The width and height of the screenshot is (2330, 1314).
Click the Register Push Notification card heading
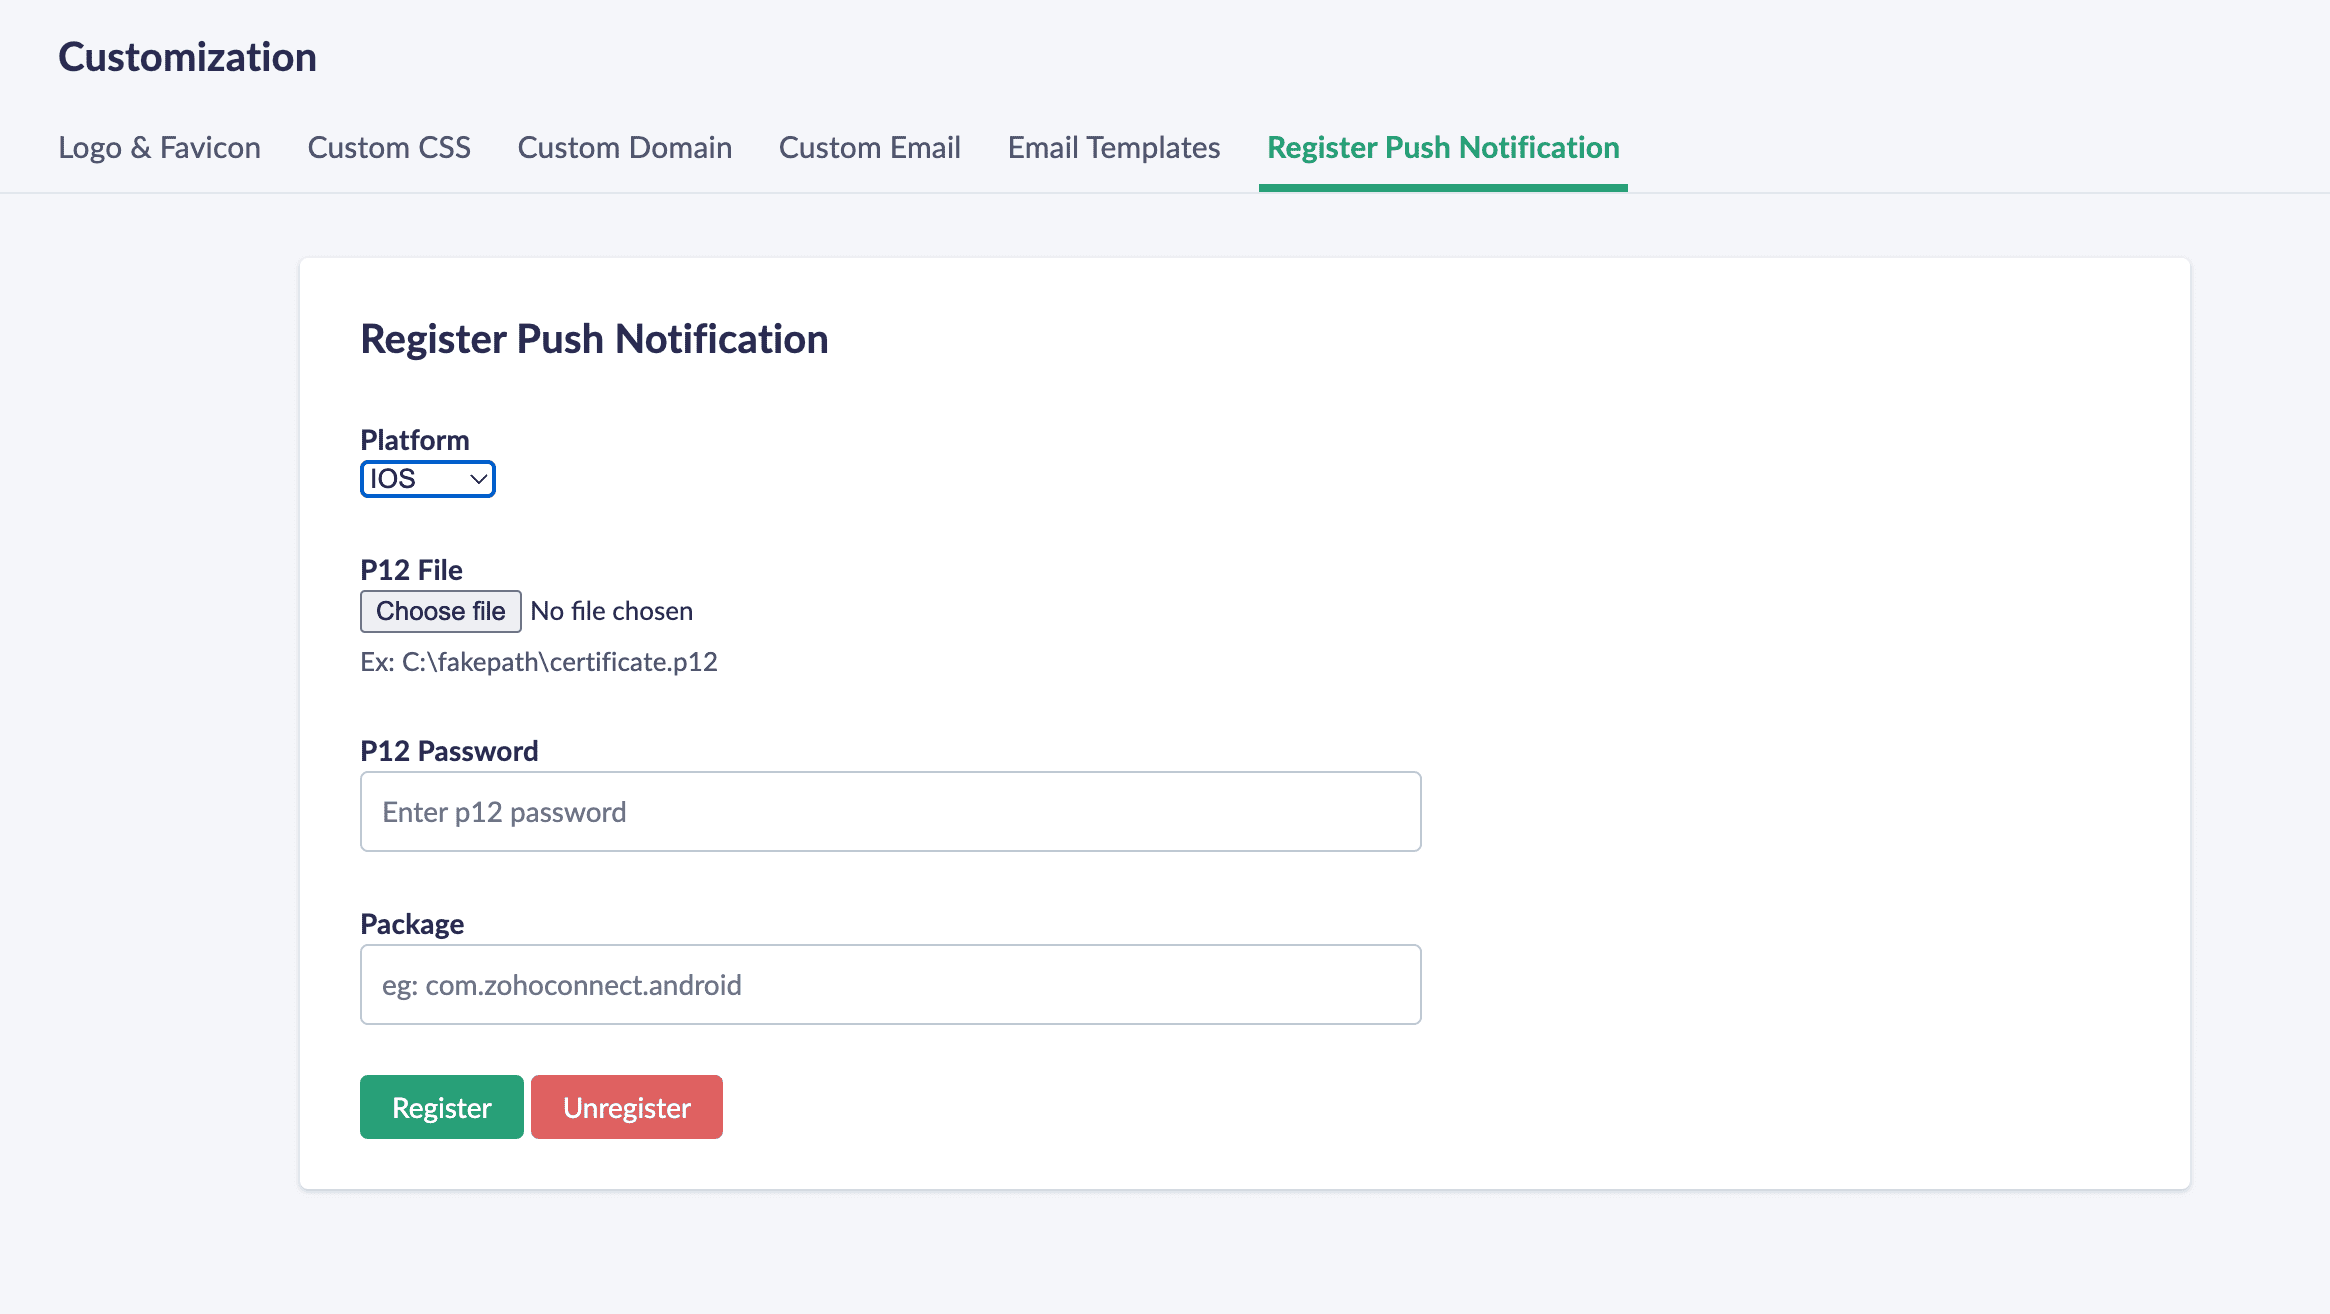pos(594,339)
